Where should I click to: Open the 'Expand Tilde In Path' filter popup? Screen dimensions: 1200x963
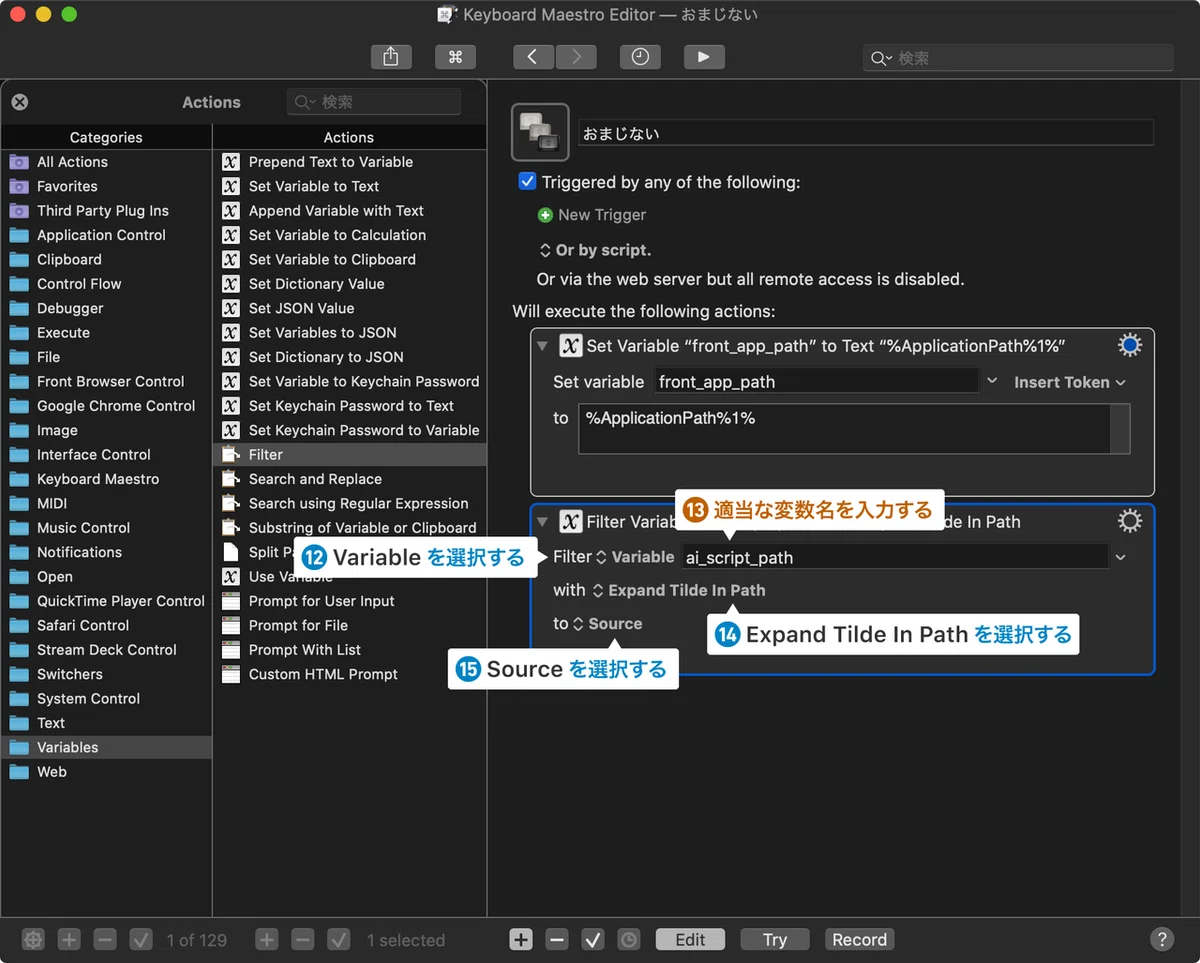[x=679, y=590]
